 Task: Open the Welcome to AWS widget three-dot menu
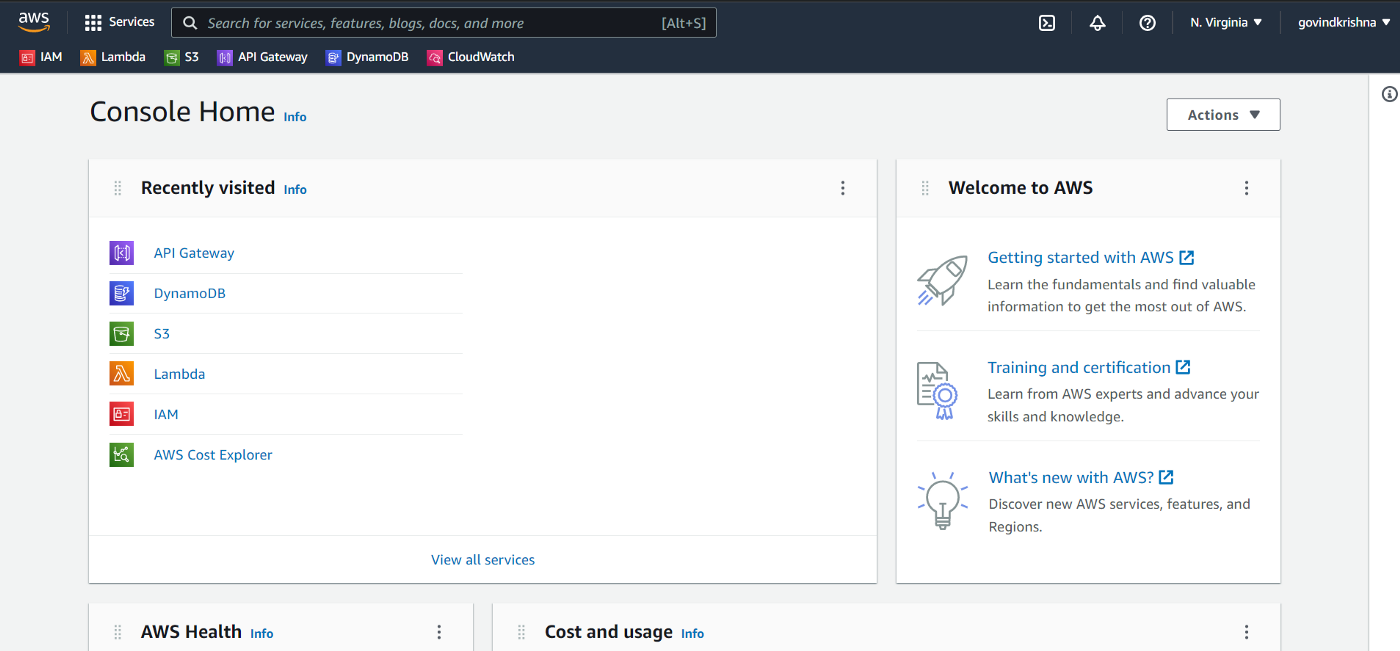(1246, 187)
